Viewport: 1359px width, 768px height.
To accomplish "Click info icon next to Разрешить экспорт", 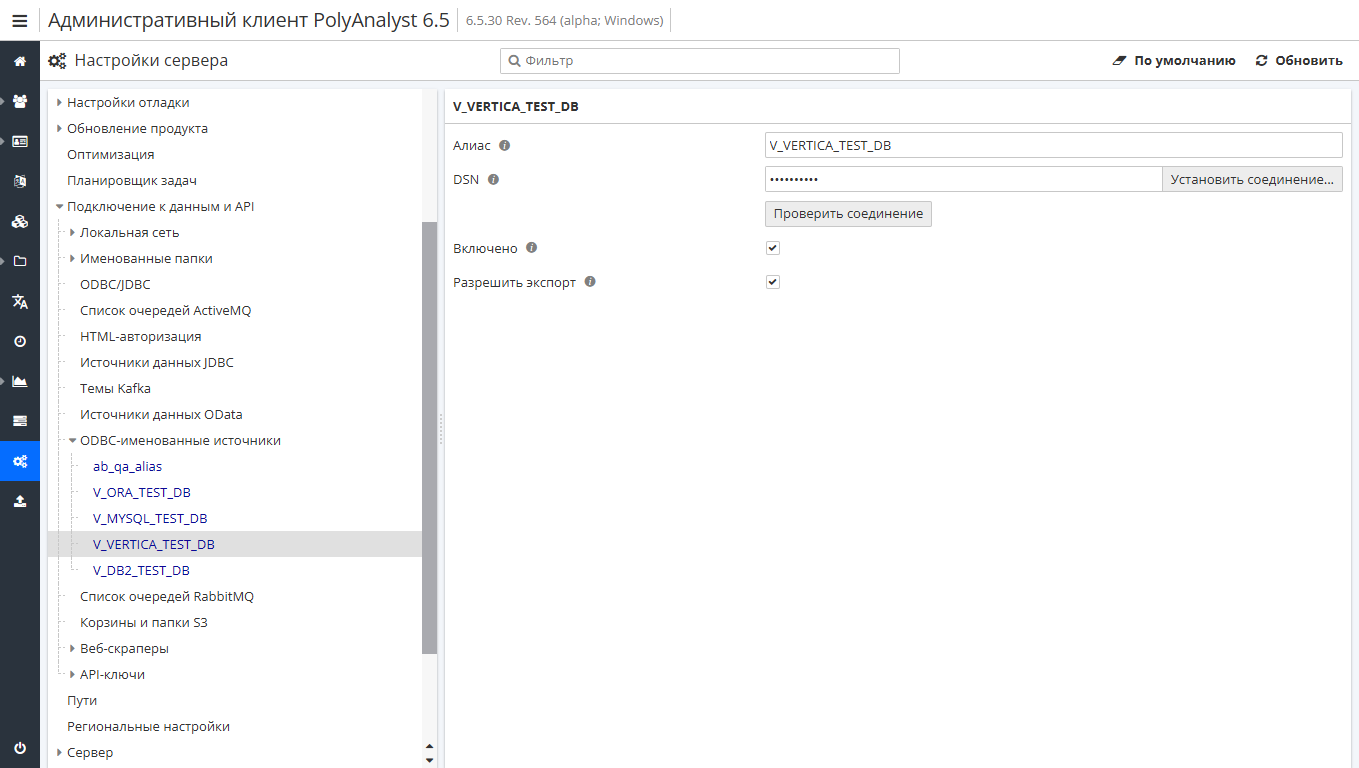I will (x=590, y=281).
